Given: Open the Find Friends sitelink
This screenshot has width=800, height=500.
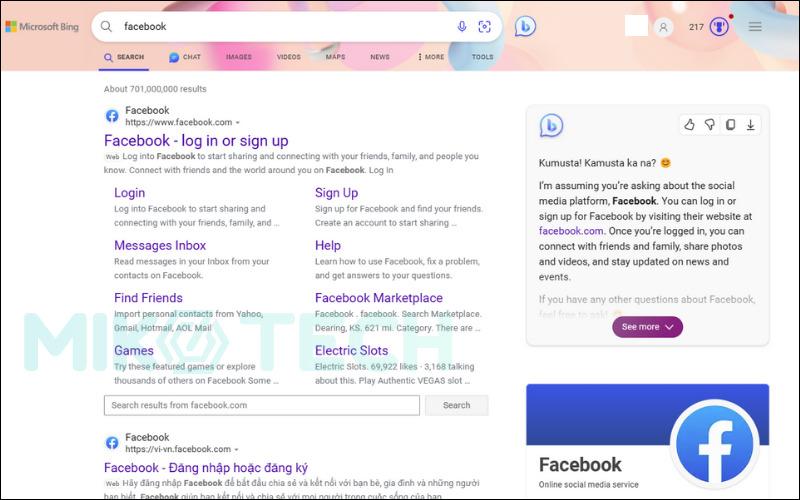Looking at the screenshot, I should 148,298.
